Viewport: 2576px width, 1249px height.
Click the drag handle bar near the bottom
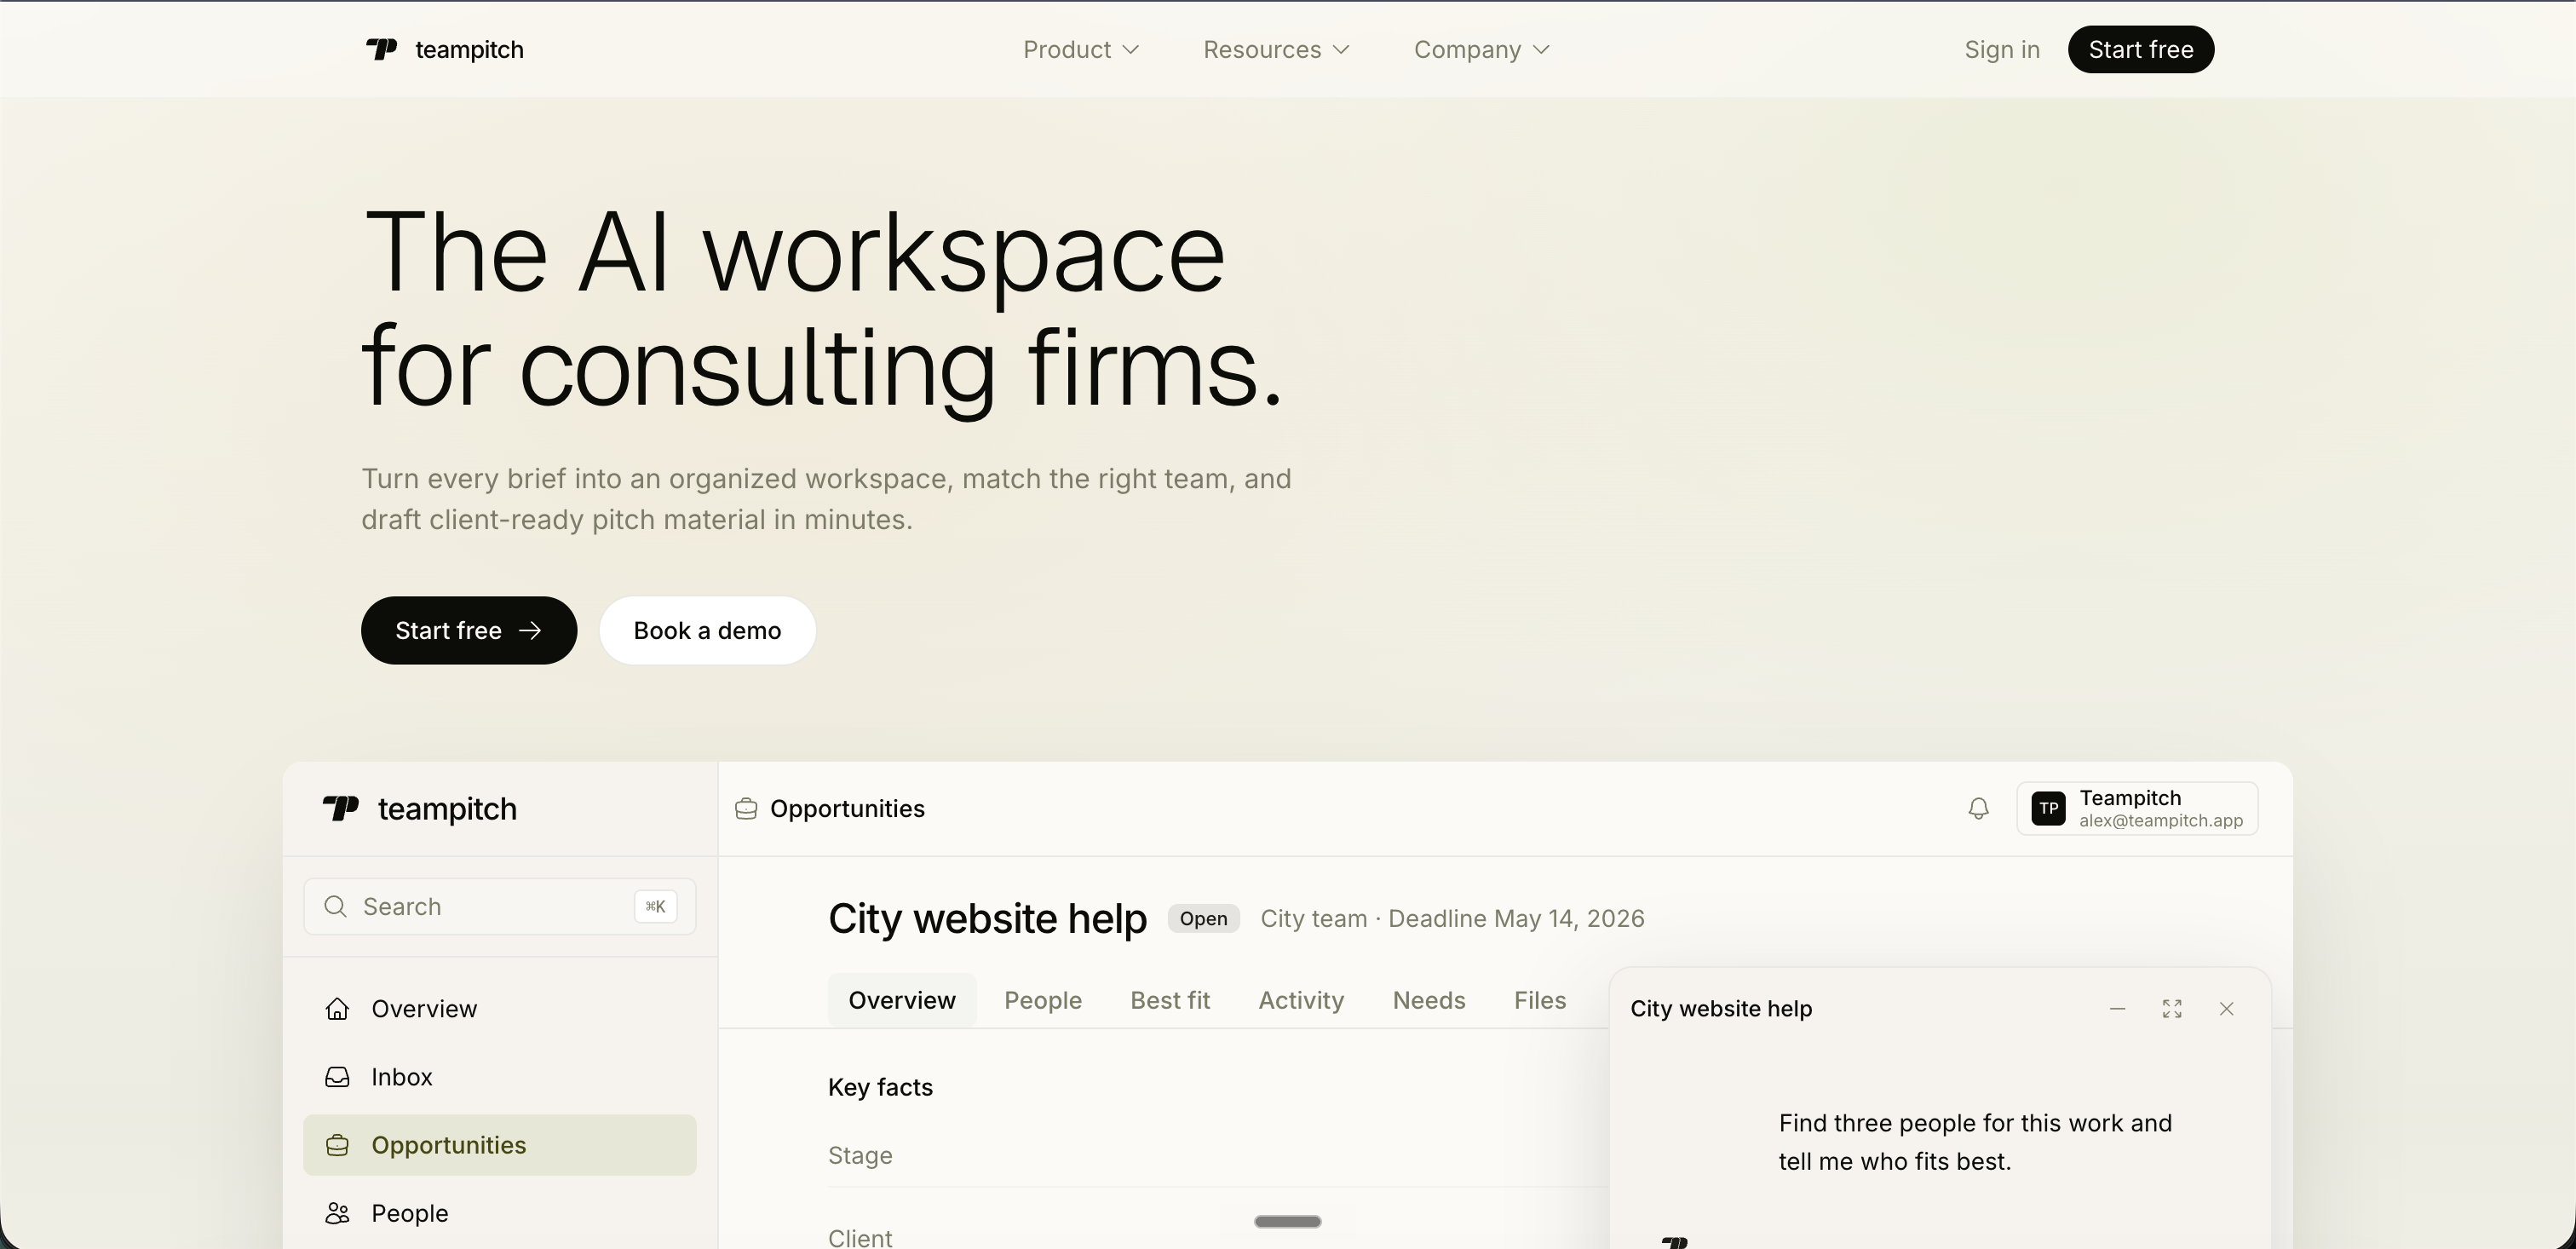[x=1288, y=1221]
